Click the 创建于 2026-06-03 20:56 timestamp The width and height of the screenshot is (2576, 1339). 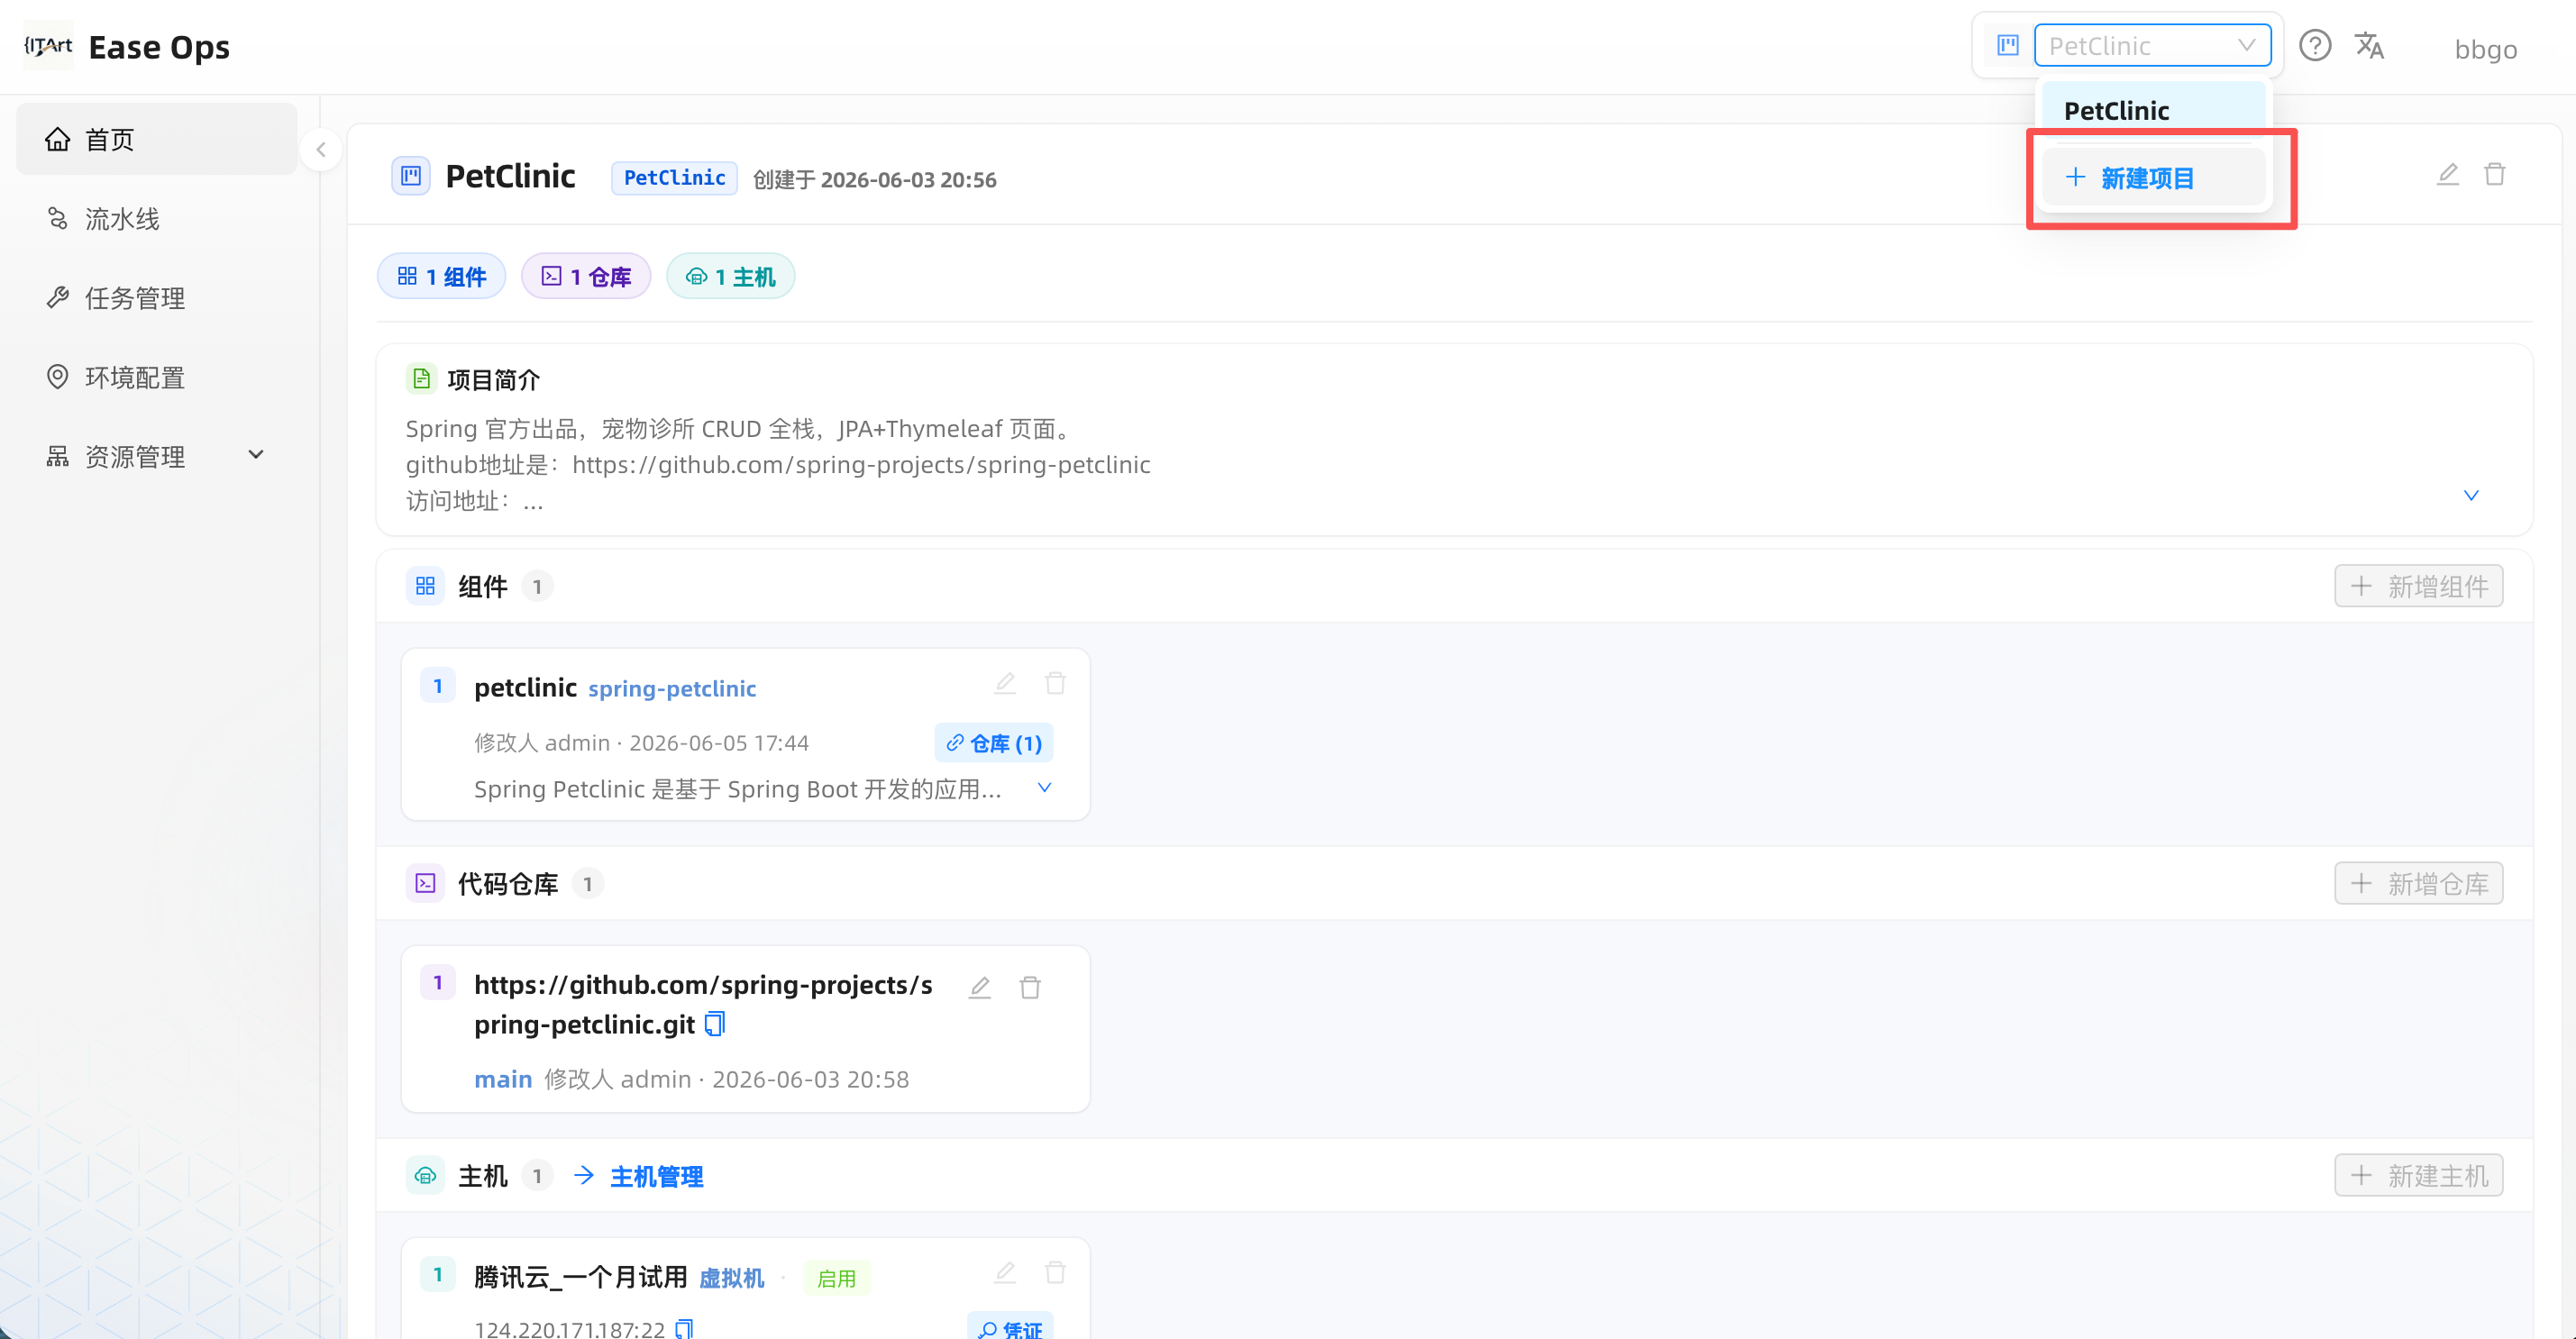[875, 180]
